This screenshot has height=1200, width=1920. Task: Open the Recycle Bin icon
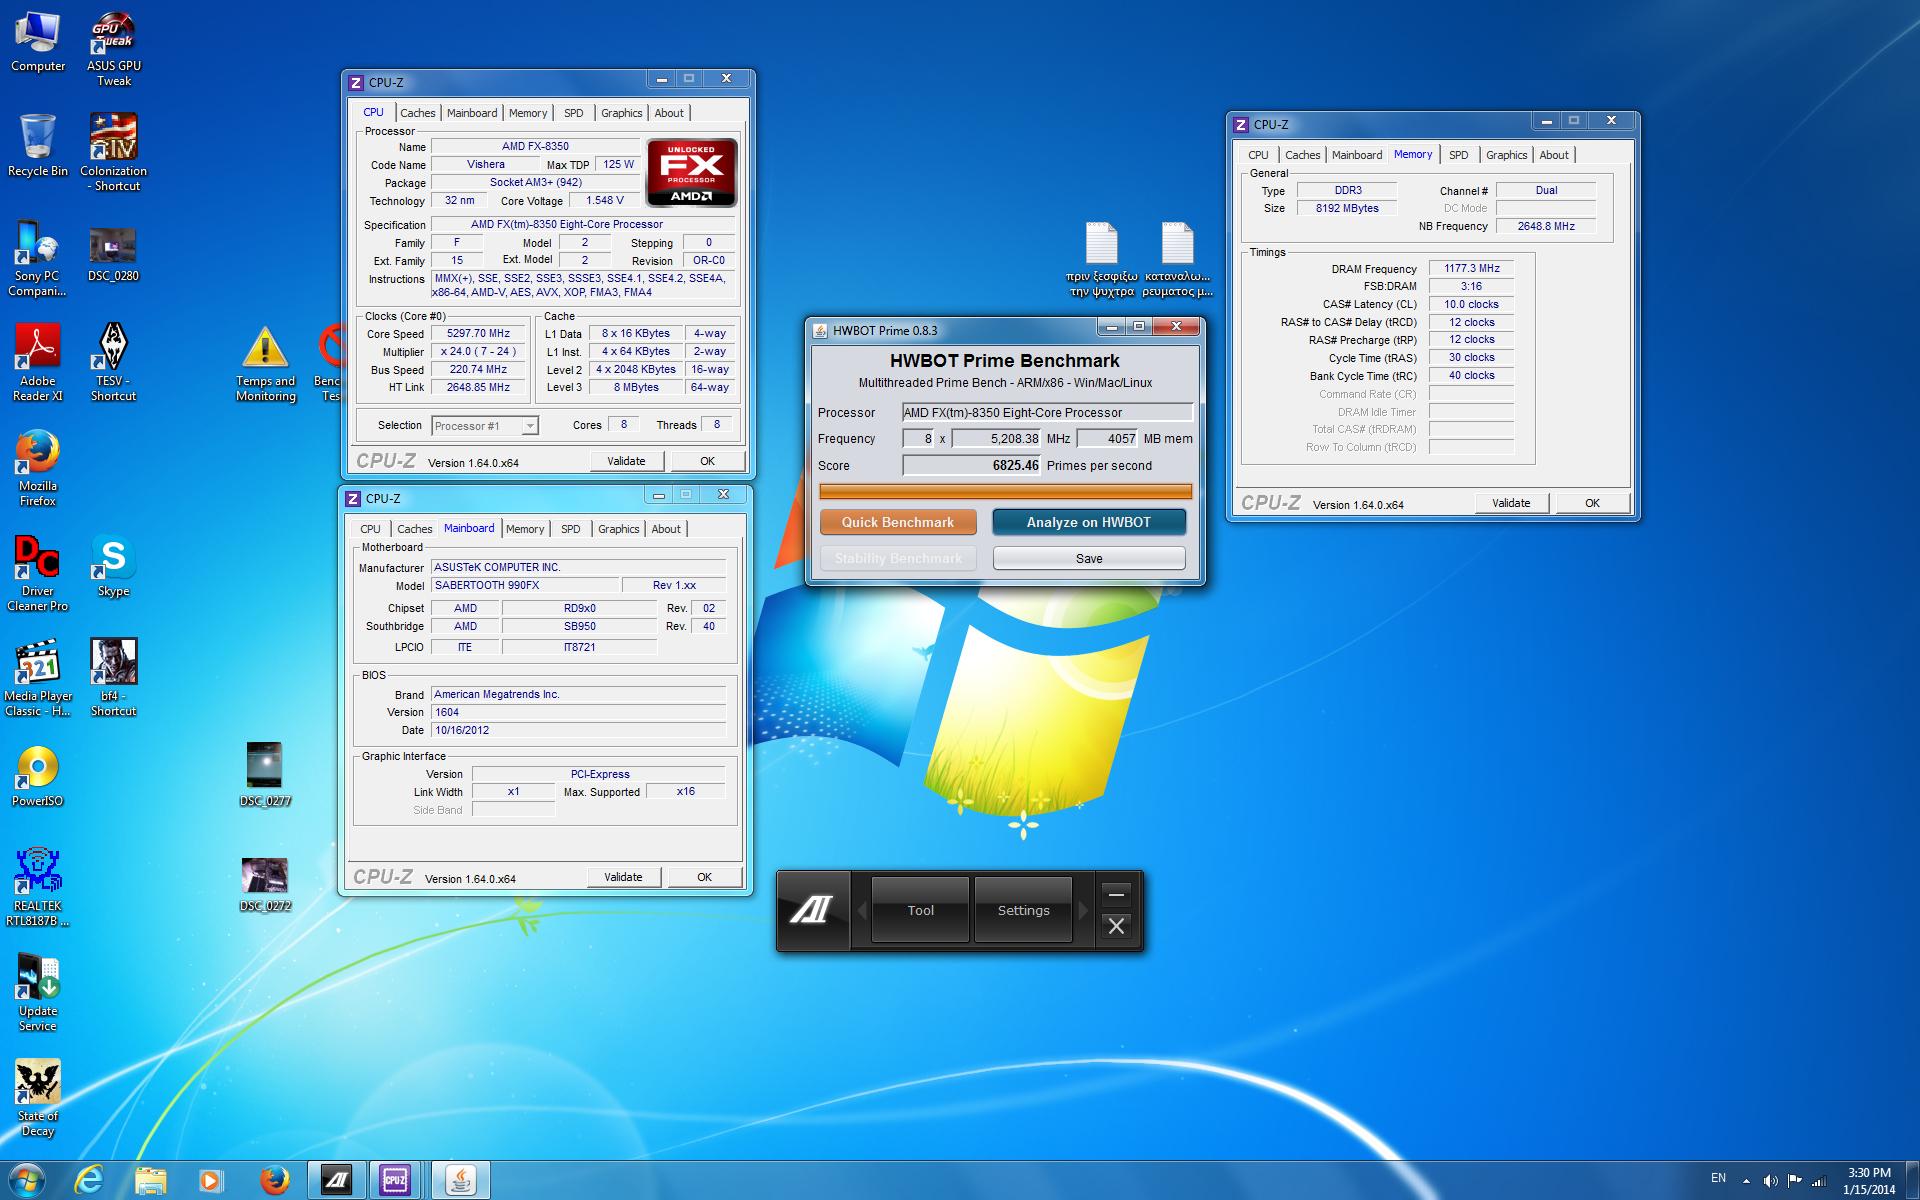tap(38, 145)
